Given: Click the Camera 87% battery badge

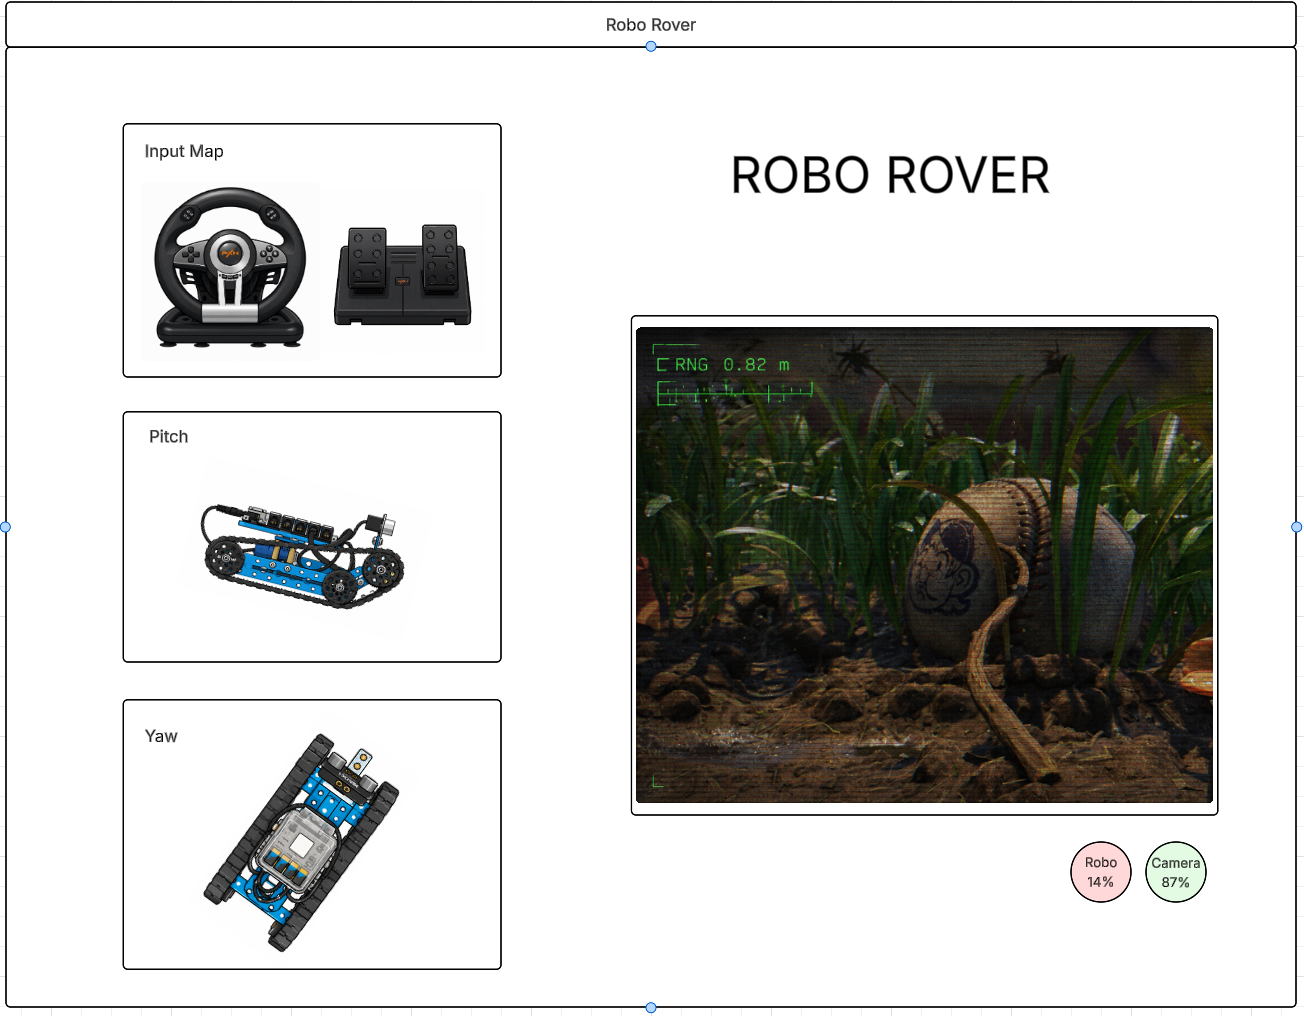Looking at the screenshot, I should [x=1176, y=872].
